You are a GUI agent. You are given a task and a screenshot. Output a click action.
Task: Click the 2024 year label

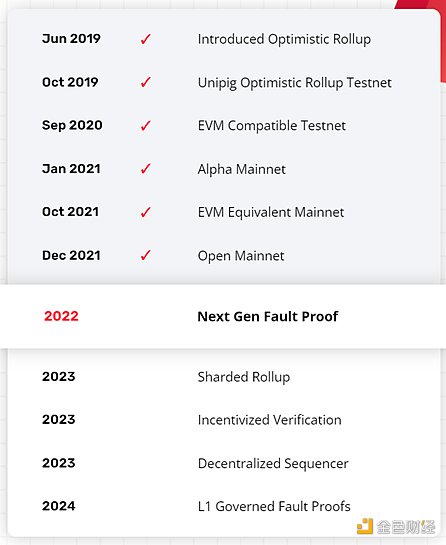click(x=58, y=506)
